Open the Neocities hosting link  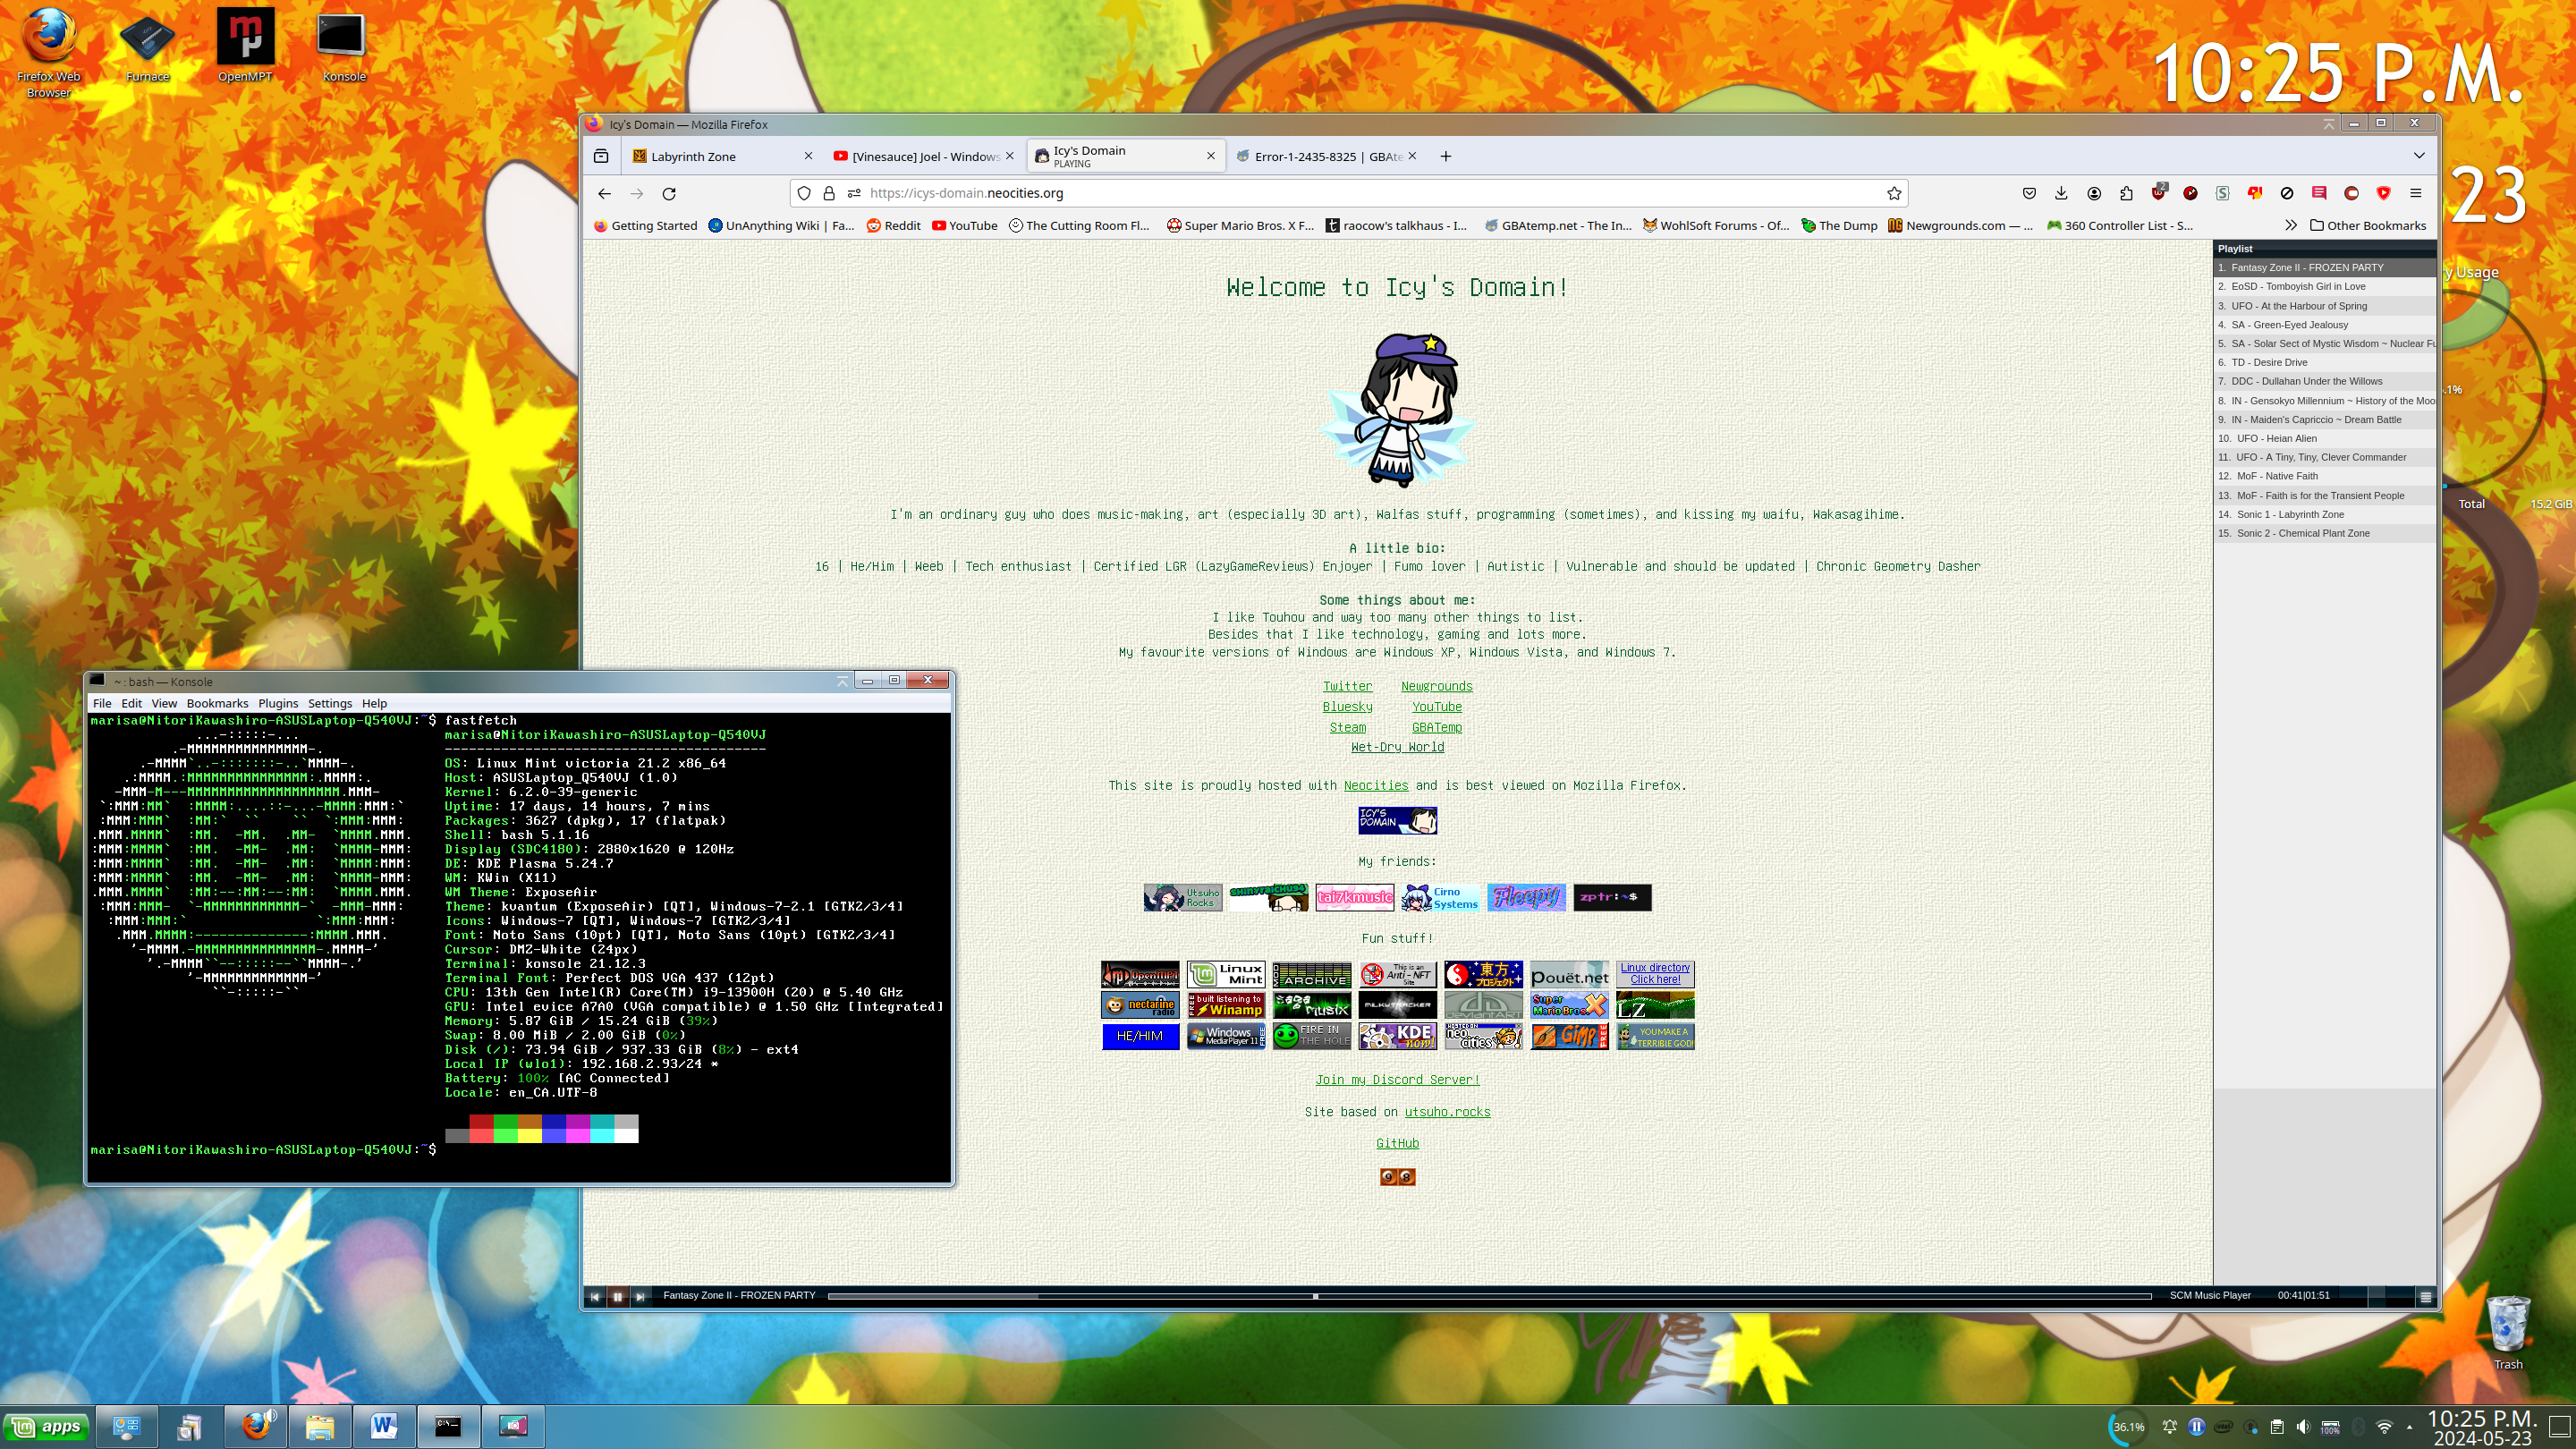[x=1375, y=785]
